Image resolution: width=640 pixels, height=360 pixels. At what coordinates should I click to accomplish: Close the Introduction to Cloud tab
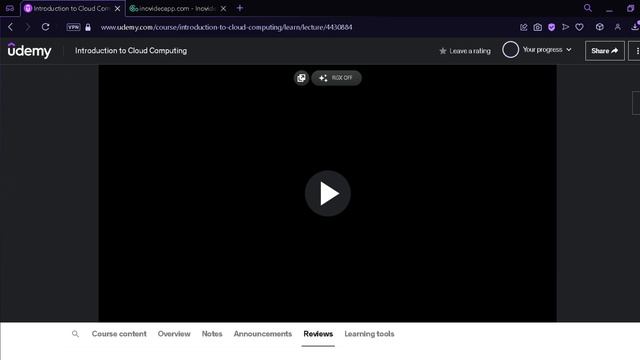(118, 8)
